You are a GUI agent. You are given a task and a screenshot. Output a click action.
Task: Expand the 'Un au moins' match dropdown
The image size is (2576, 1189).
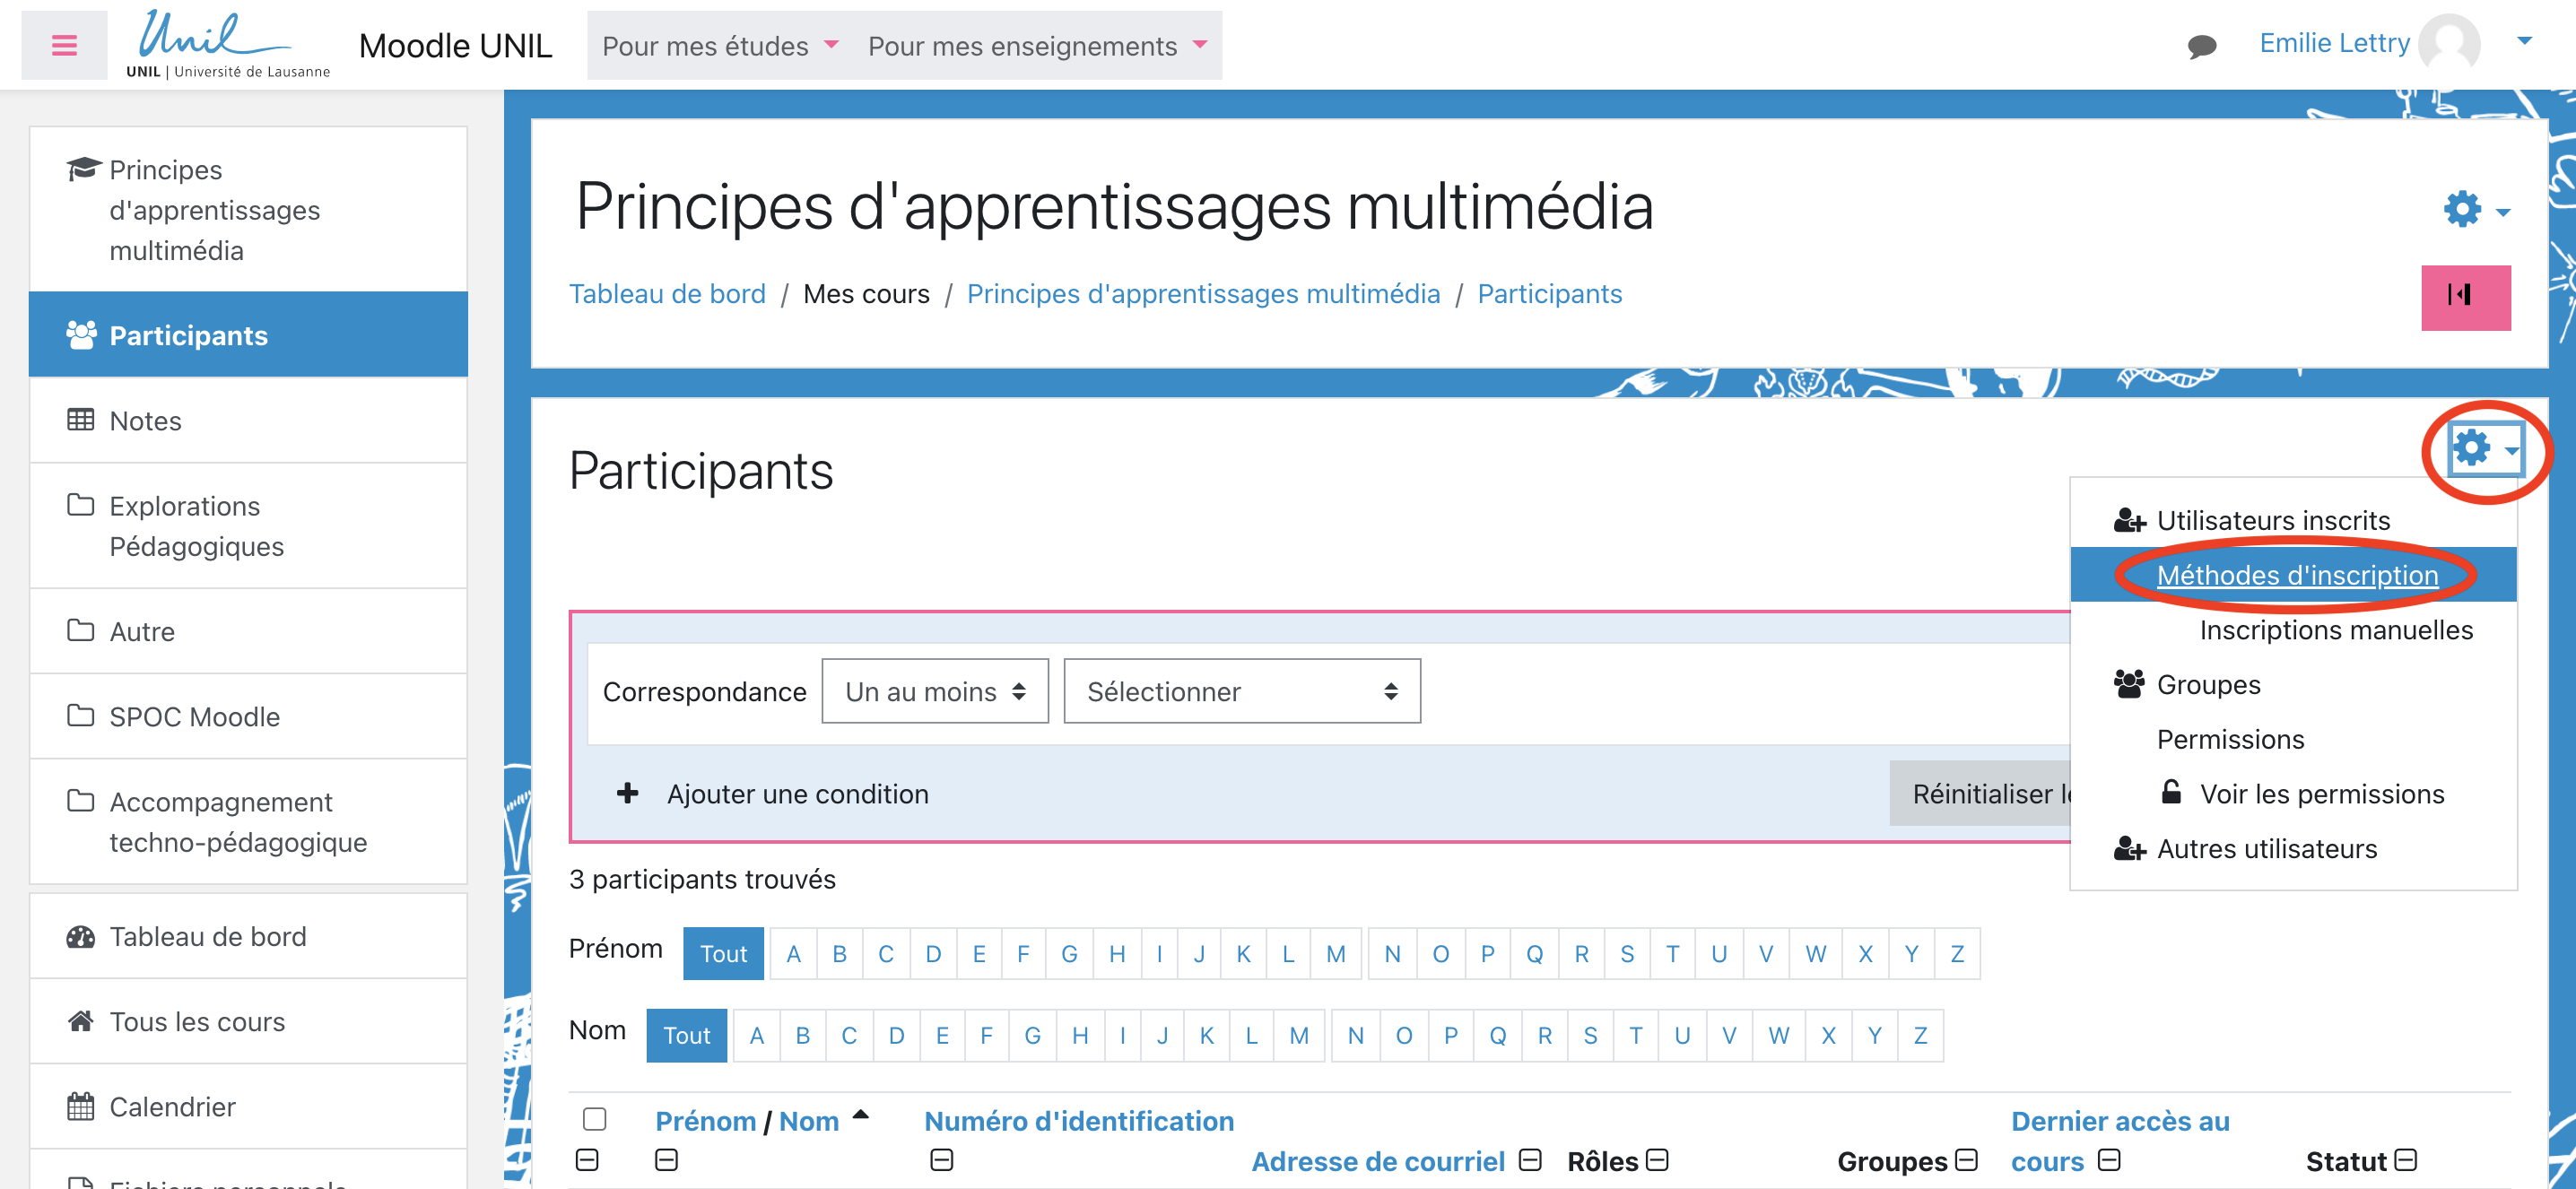pos(934,692)
